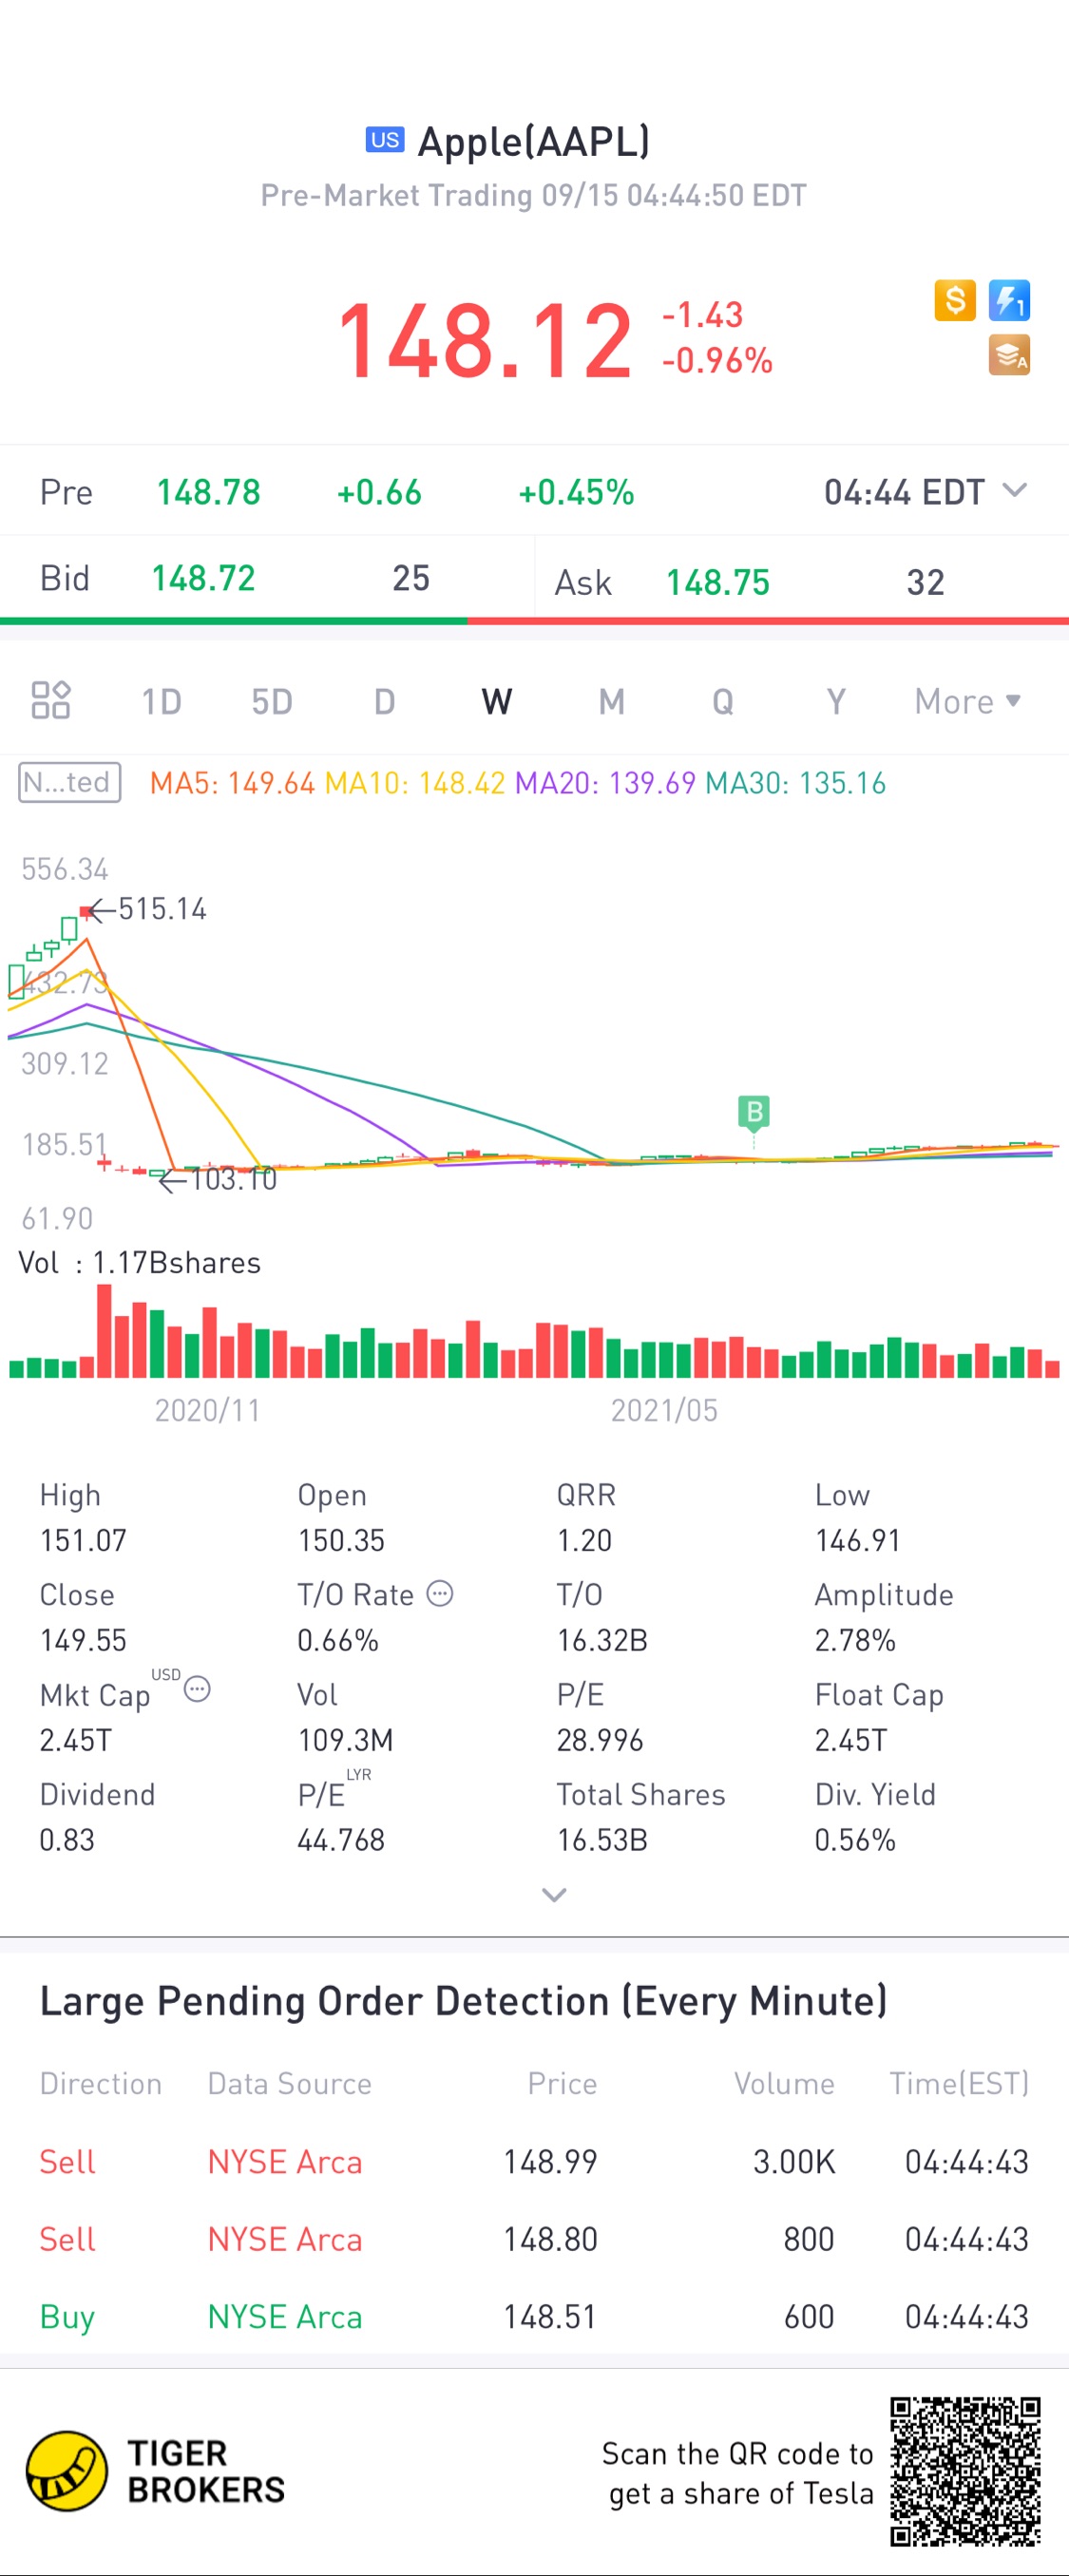This screenshot has width=1069, height=2576.
Task: Tap the Open value 150.35
Action: (x=341, y=1540)
